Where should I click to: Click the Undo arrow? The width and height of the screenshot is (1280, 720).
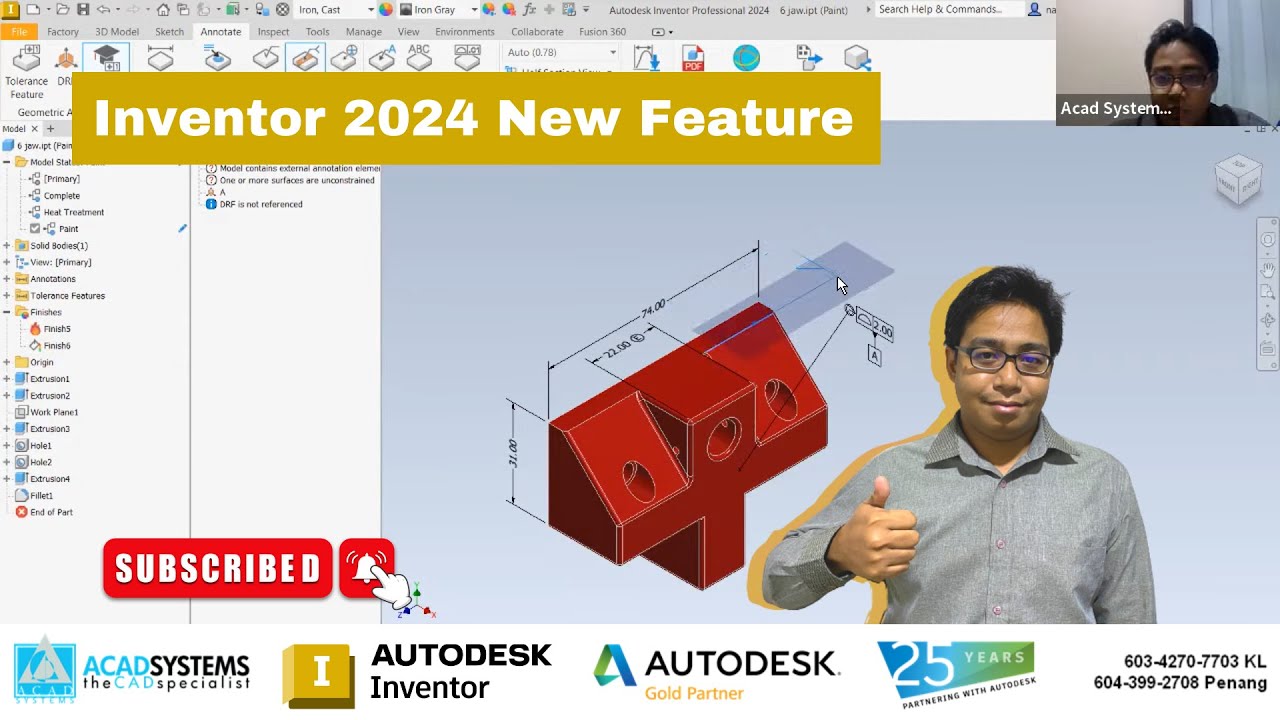point(103,9)
